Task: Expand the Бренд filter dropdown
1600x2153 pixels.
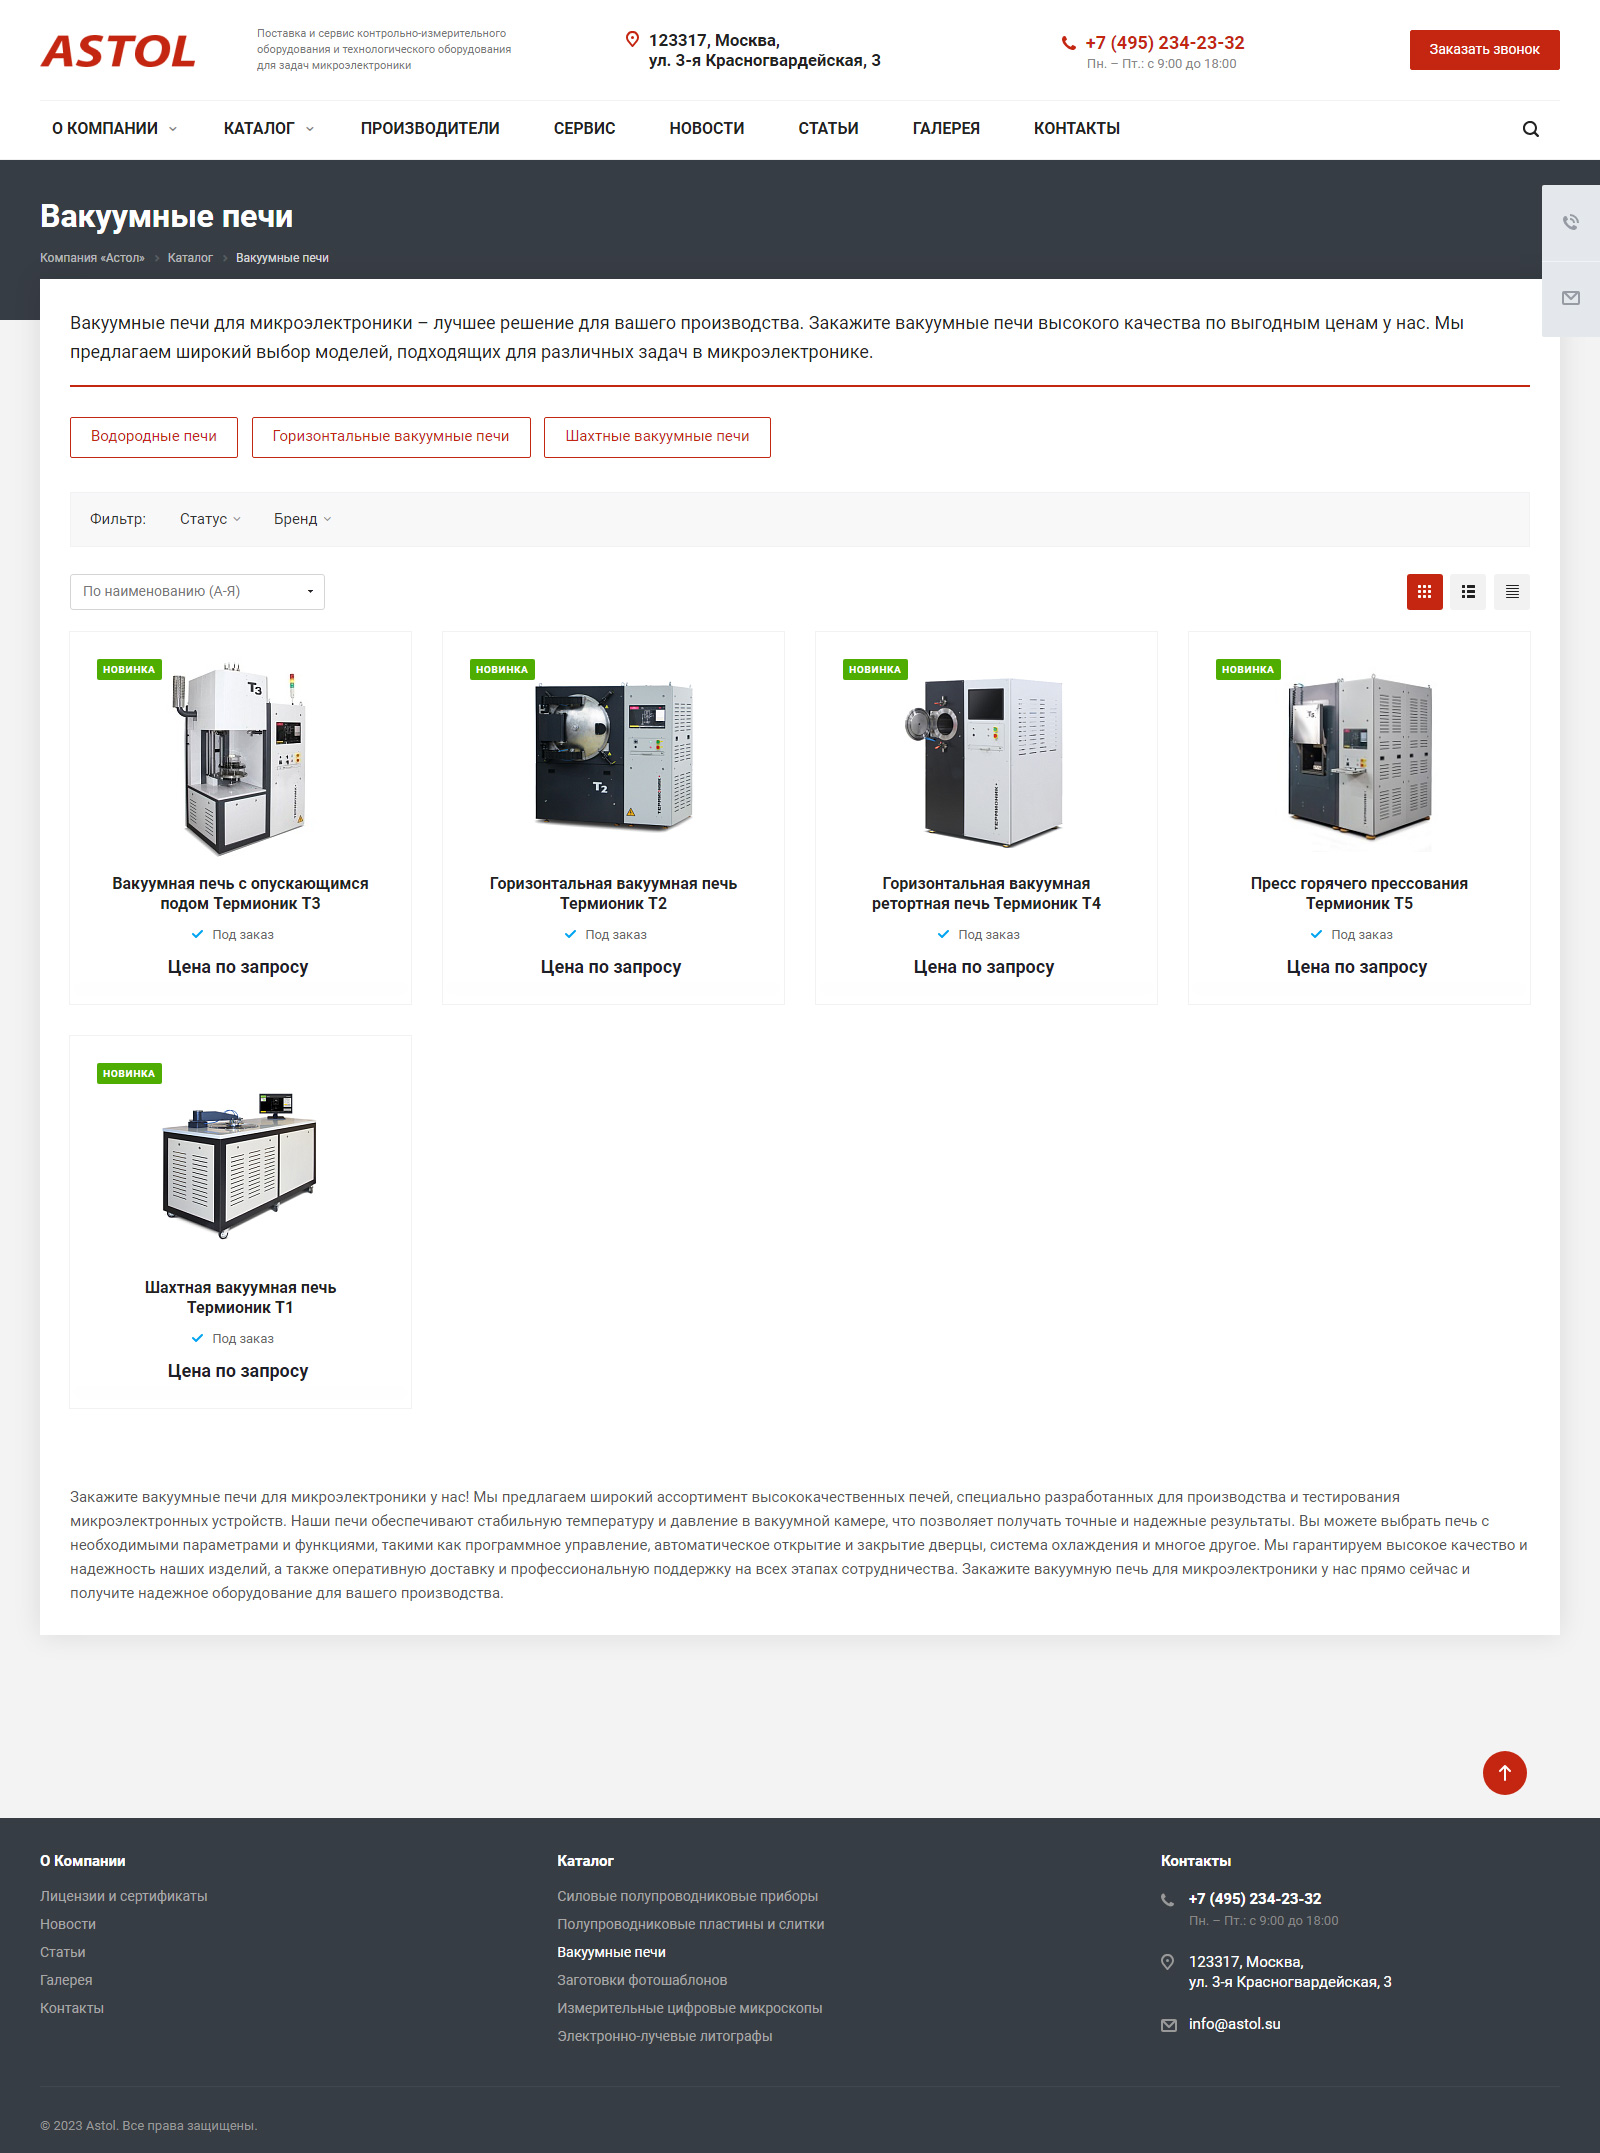Action: point(302,519)
